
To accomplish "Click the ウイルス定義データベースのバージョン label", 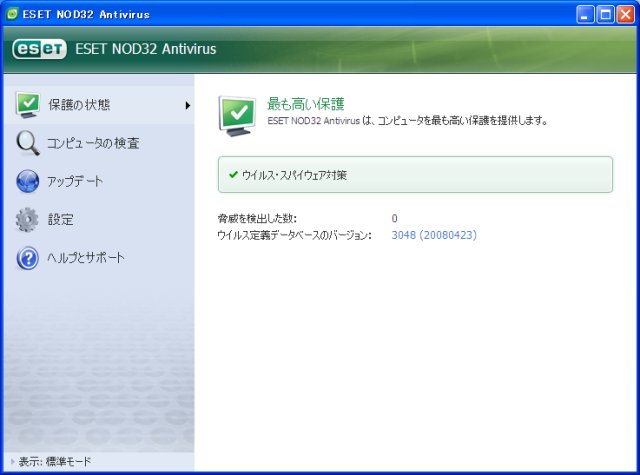I will tap(294, 235).
